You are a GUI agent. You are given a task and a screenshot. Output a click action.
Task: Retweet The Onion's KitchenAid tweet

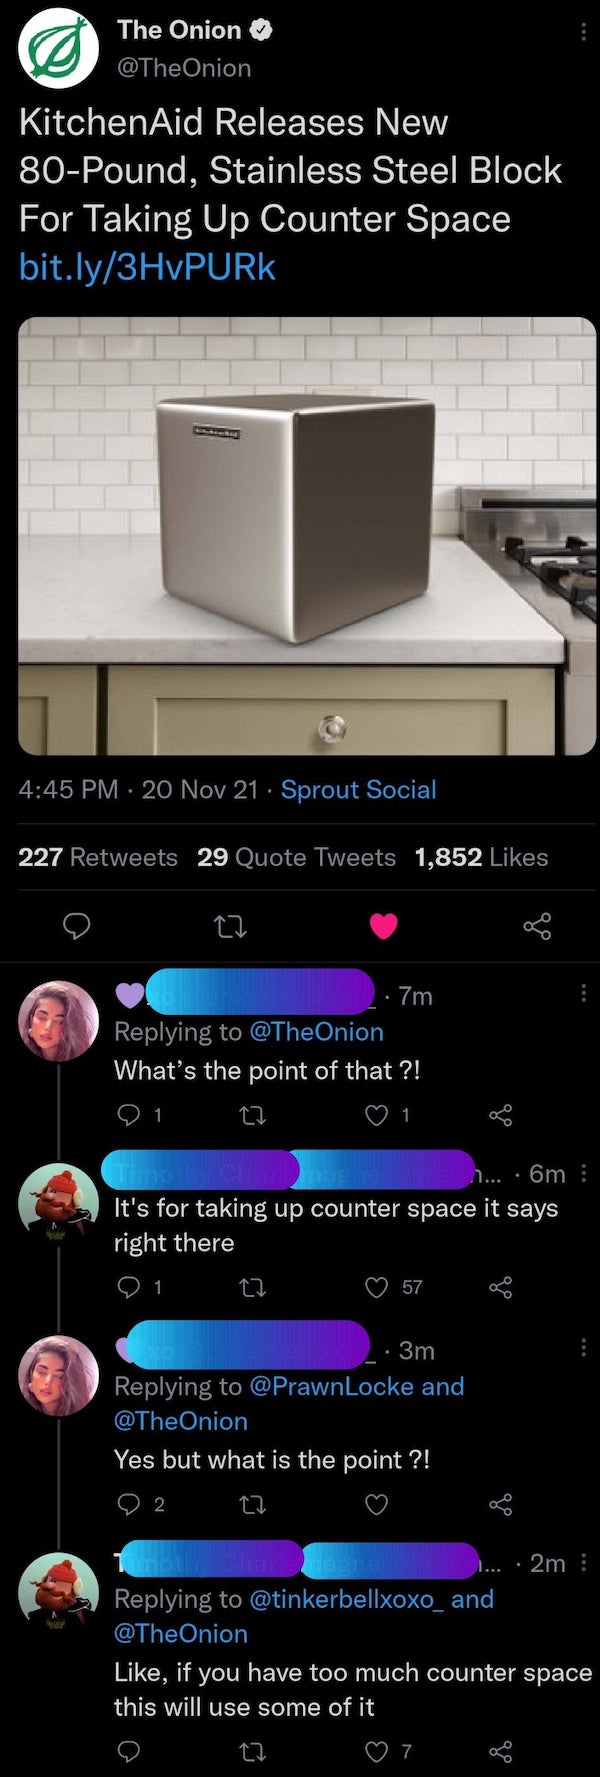tap(230, 927)
